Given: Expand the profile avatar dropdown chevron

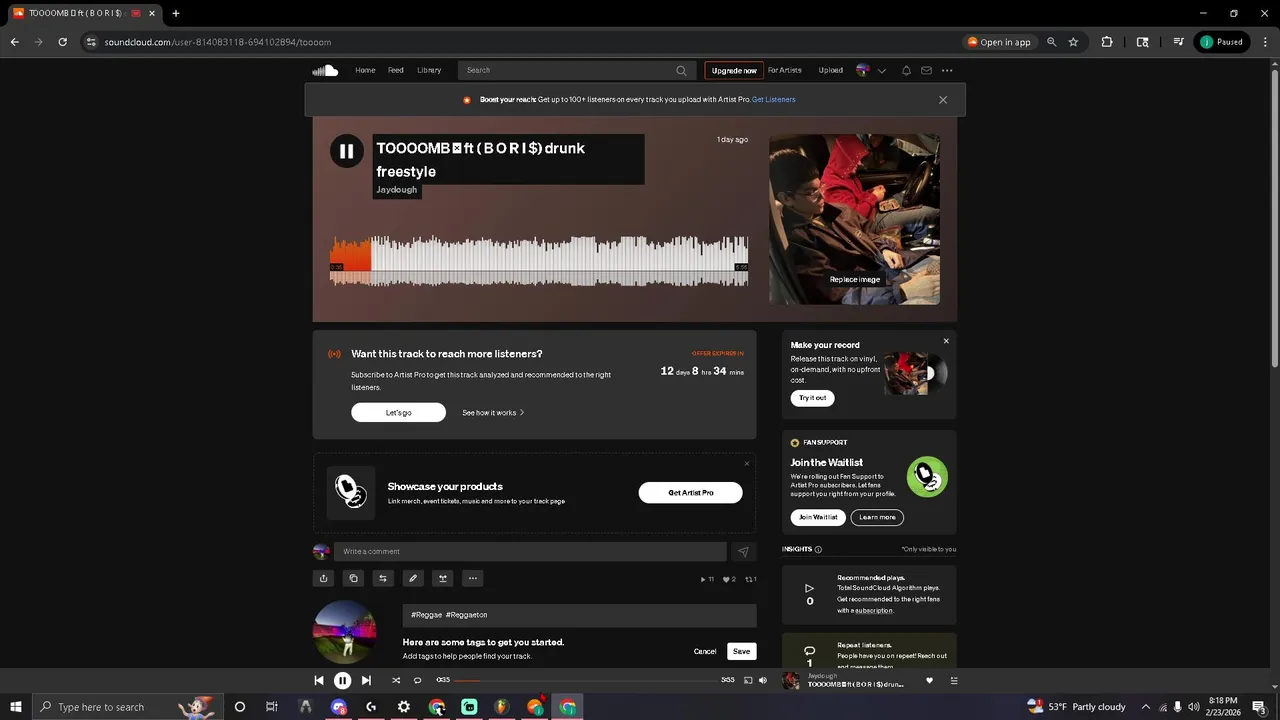Looking at the screenshot, I should 881,71.
